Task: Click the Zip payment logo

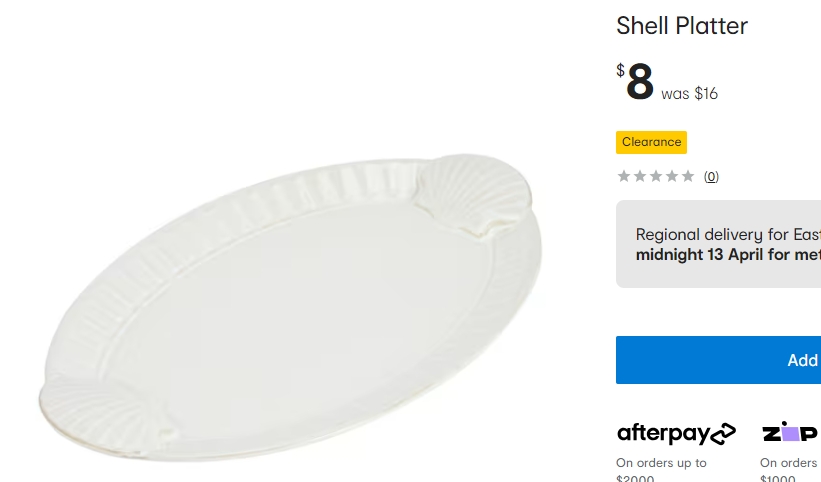Action: 790,432
